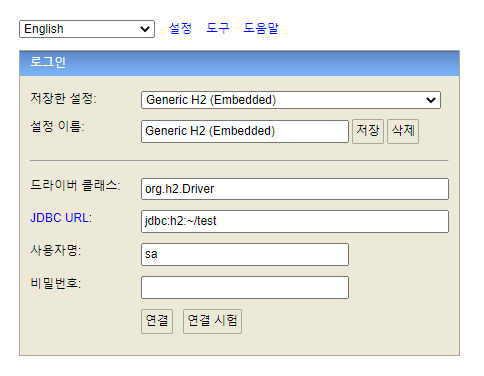Click the 드라이버 클래스: label
This screenshot has height=376, width=484.
76,185
